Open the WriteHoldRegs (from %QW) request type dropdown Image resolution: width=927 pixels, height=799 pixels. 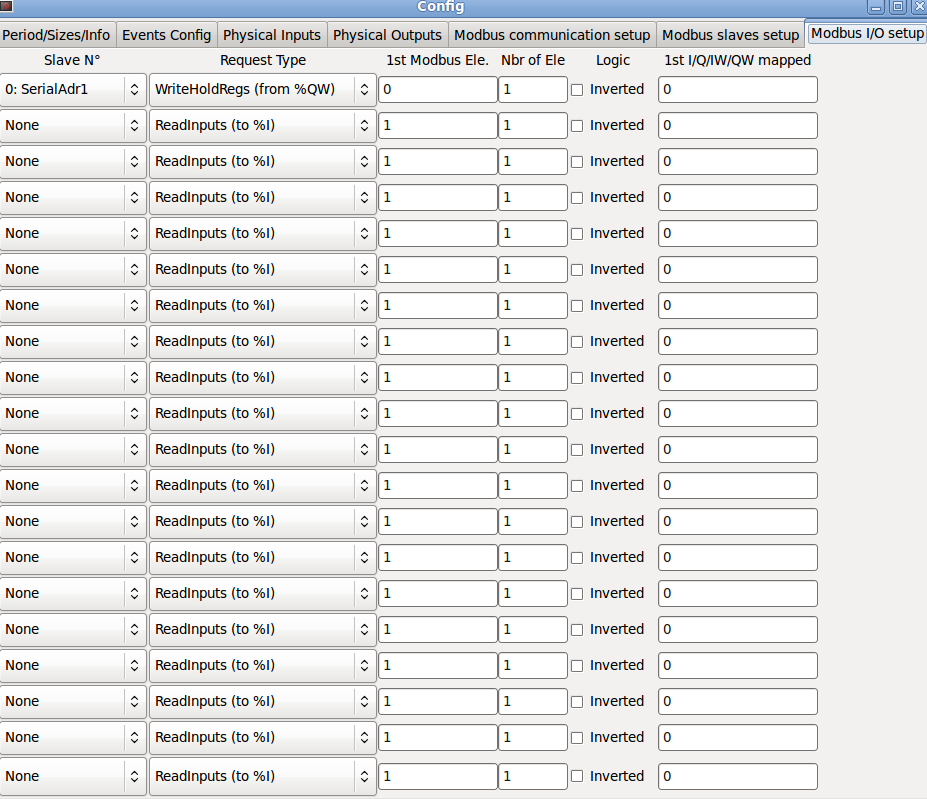262,90
